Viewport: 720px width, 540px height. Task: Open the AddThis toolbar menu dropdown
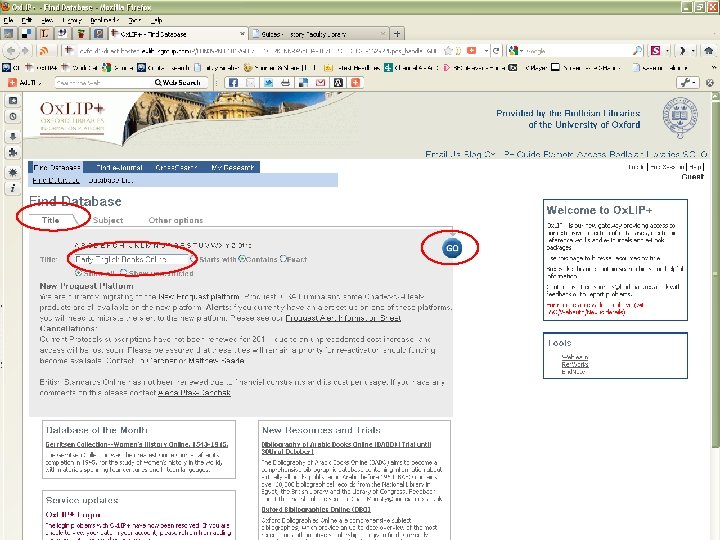[24, 83]
